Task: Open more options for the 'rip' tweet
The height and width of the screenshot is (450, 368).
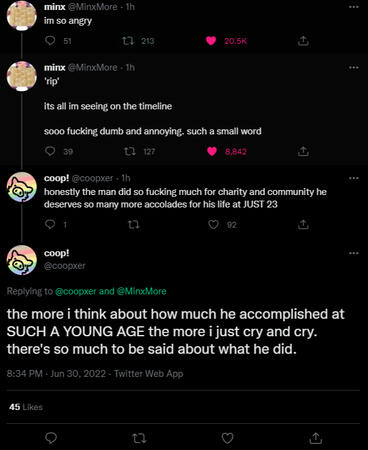Action: (354, 68)
